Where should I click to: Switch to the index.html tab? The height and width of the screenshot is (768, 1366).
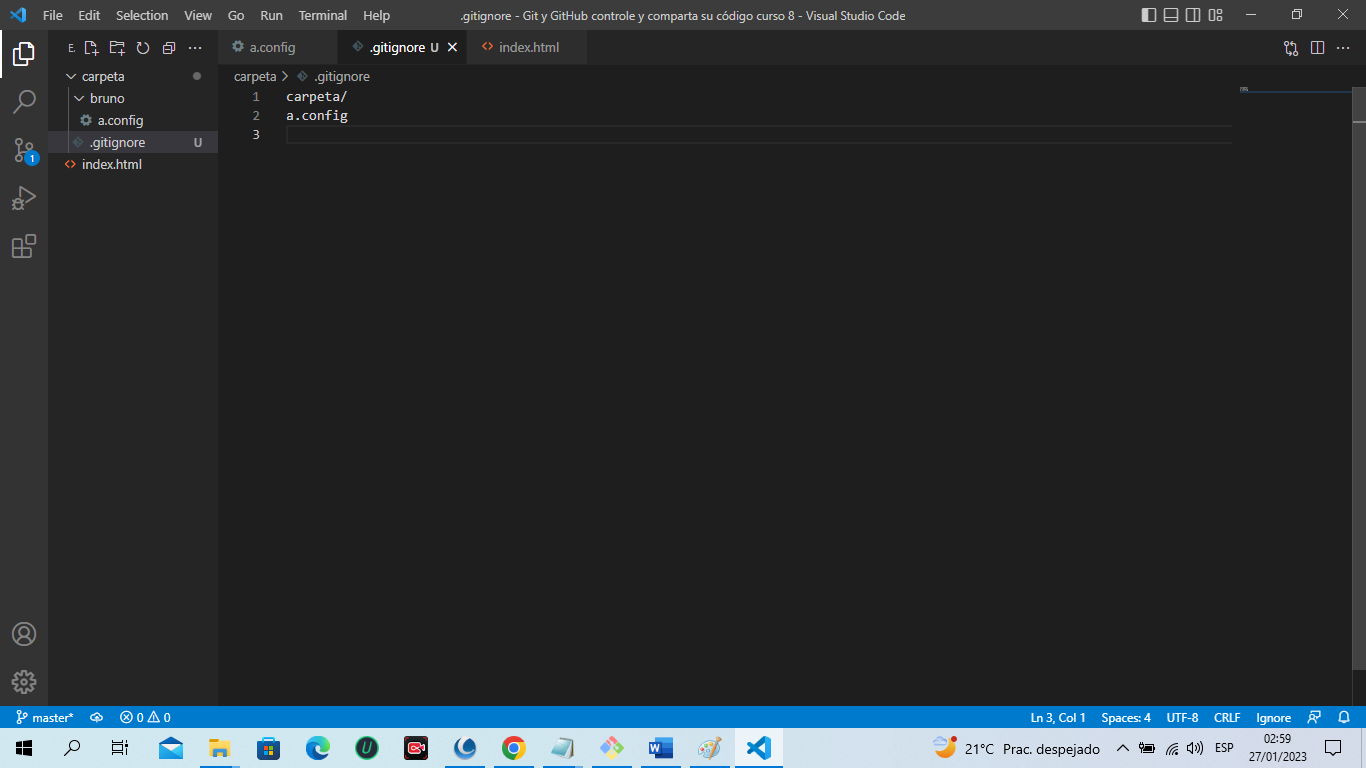click(x=528, y=48)
